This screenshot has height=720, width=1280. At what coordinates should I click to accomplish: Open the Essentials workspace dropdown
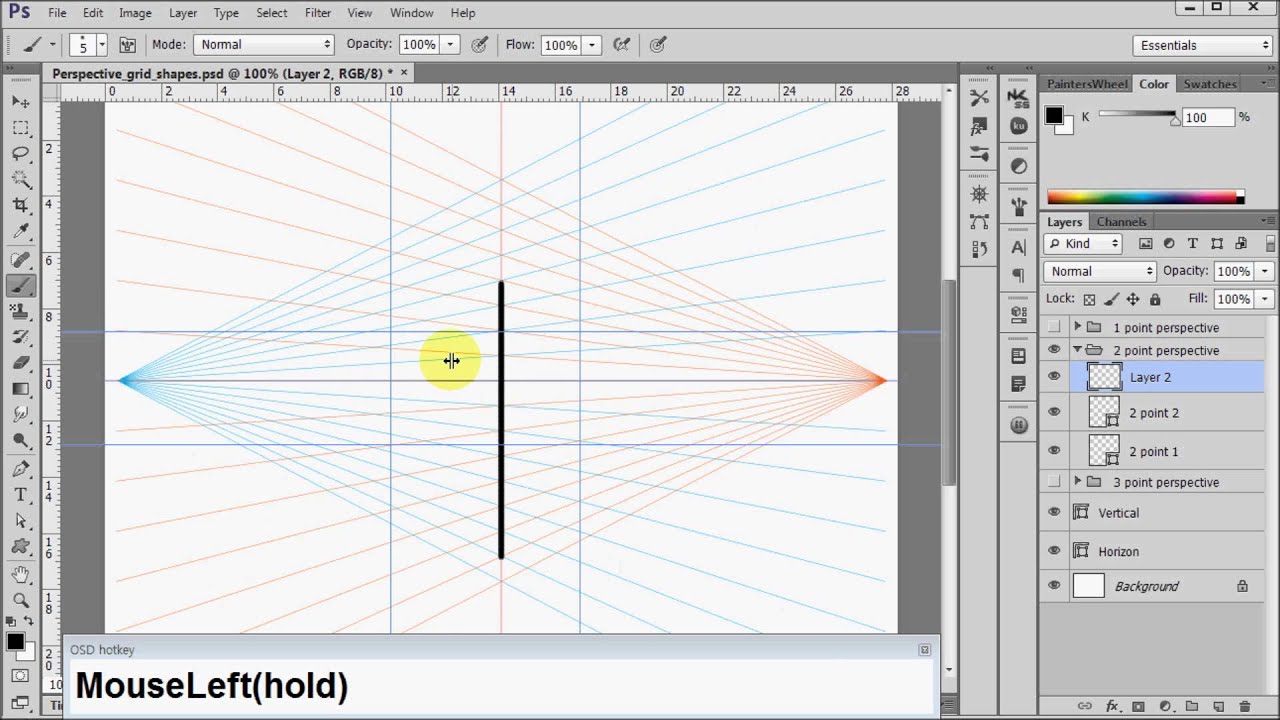coord(1204,45)
